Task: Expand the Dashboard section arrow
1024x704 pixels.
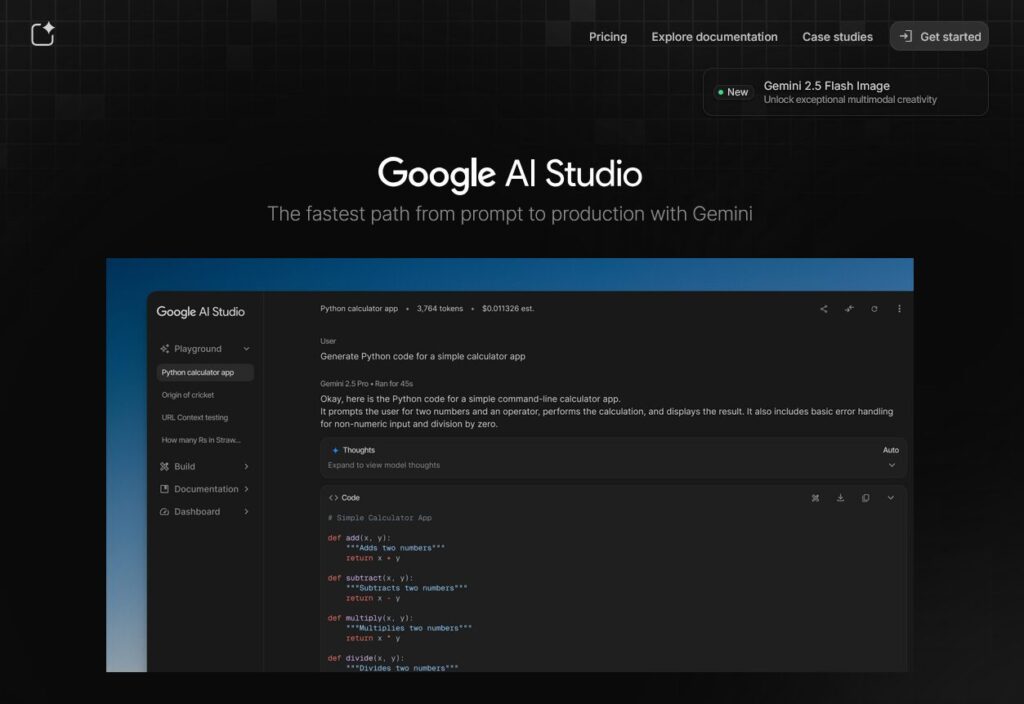Action: point(246,511)
